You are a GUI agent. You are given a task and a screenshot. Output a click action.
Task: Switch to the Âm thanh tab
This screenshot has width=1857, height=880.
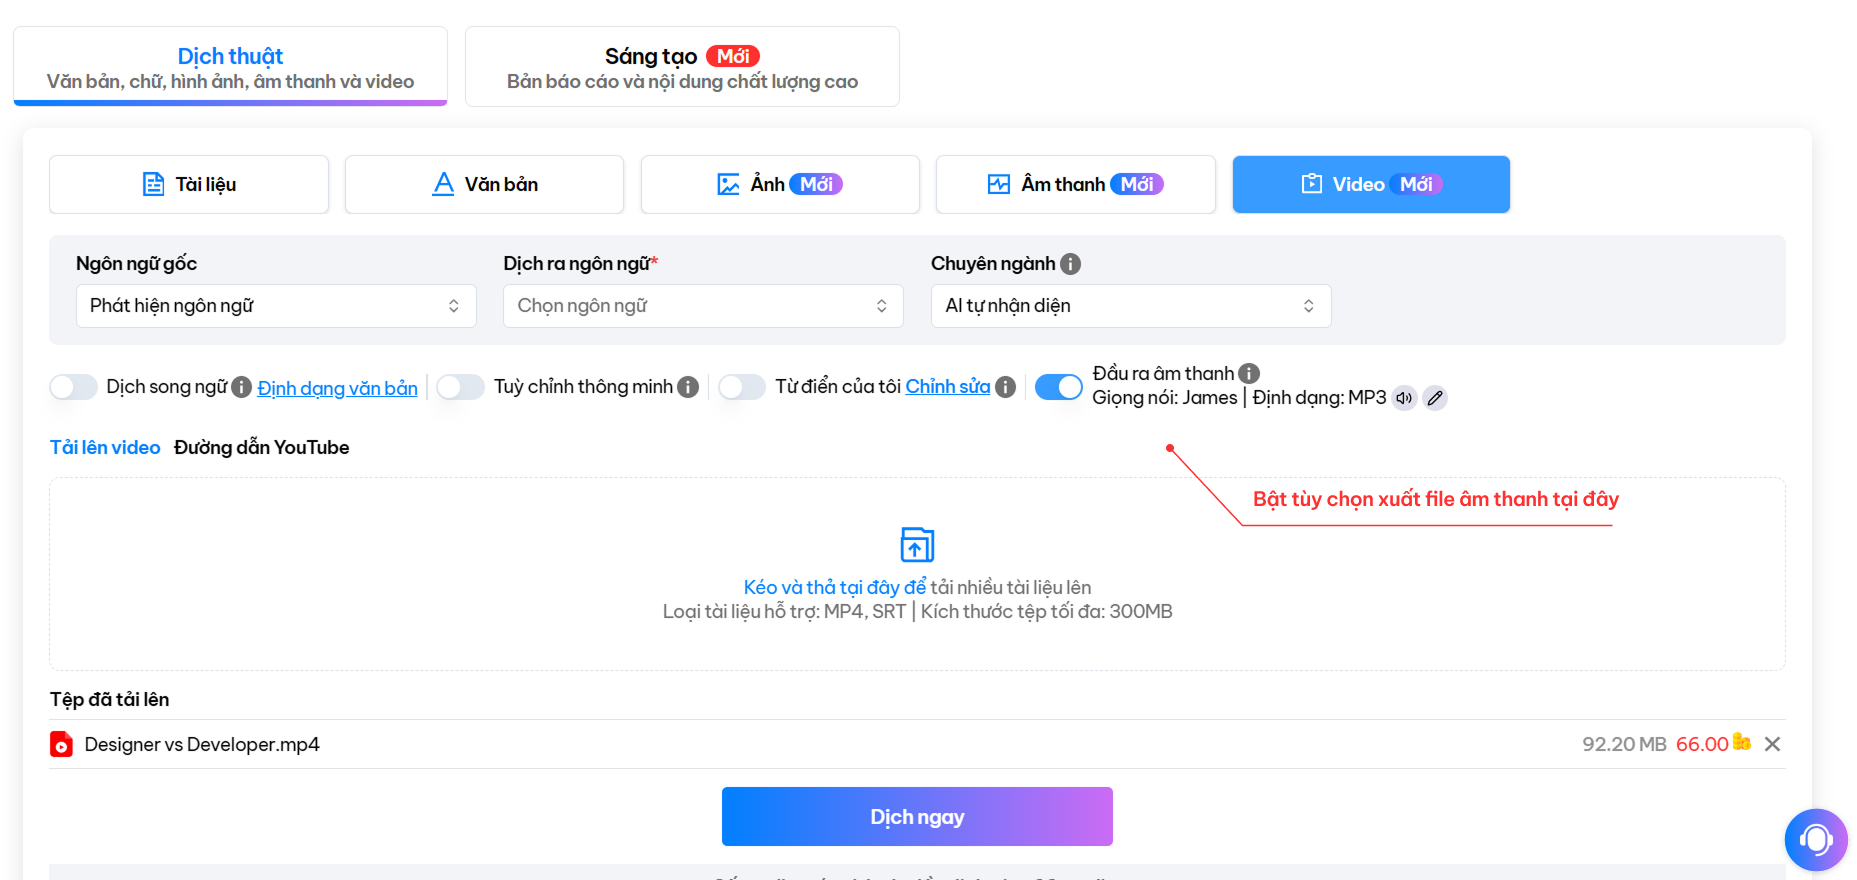pyautogui.click(x=1075, y=184)
